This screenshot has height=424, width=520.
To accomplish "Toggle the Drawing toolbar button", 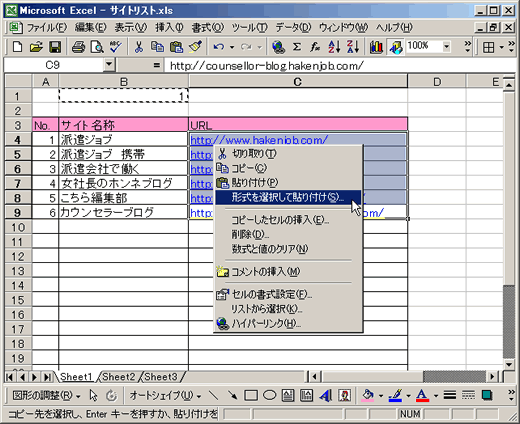I will click(x=396, y=47).
